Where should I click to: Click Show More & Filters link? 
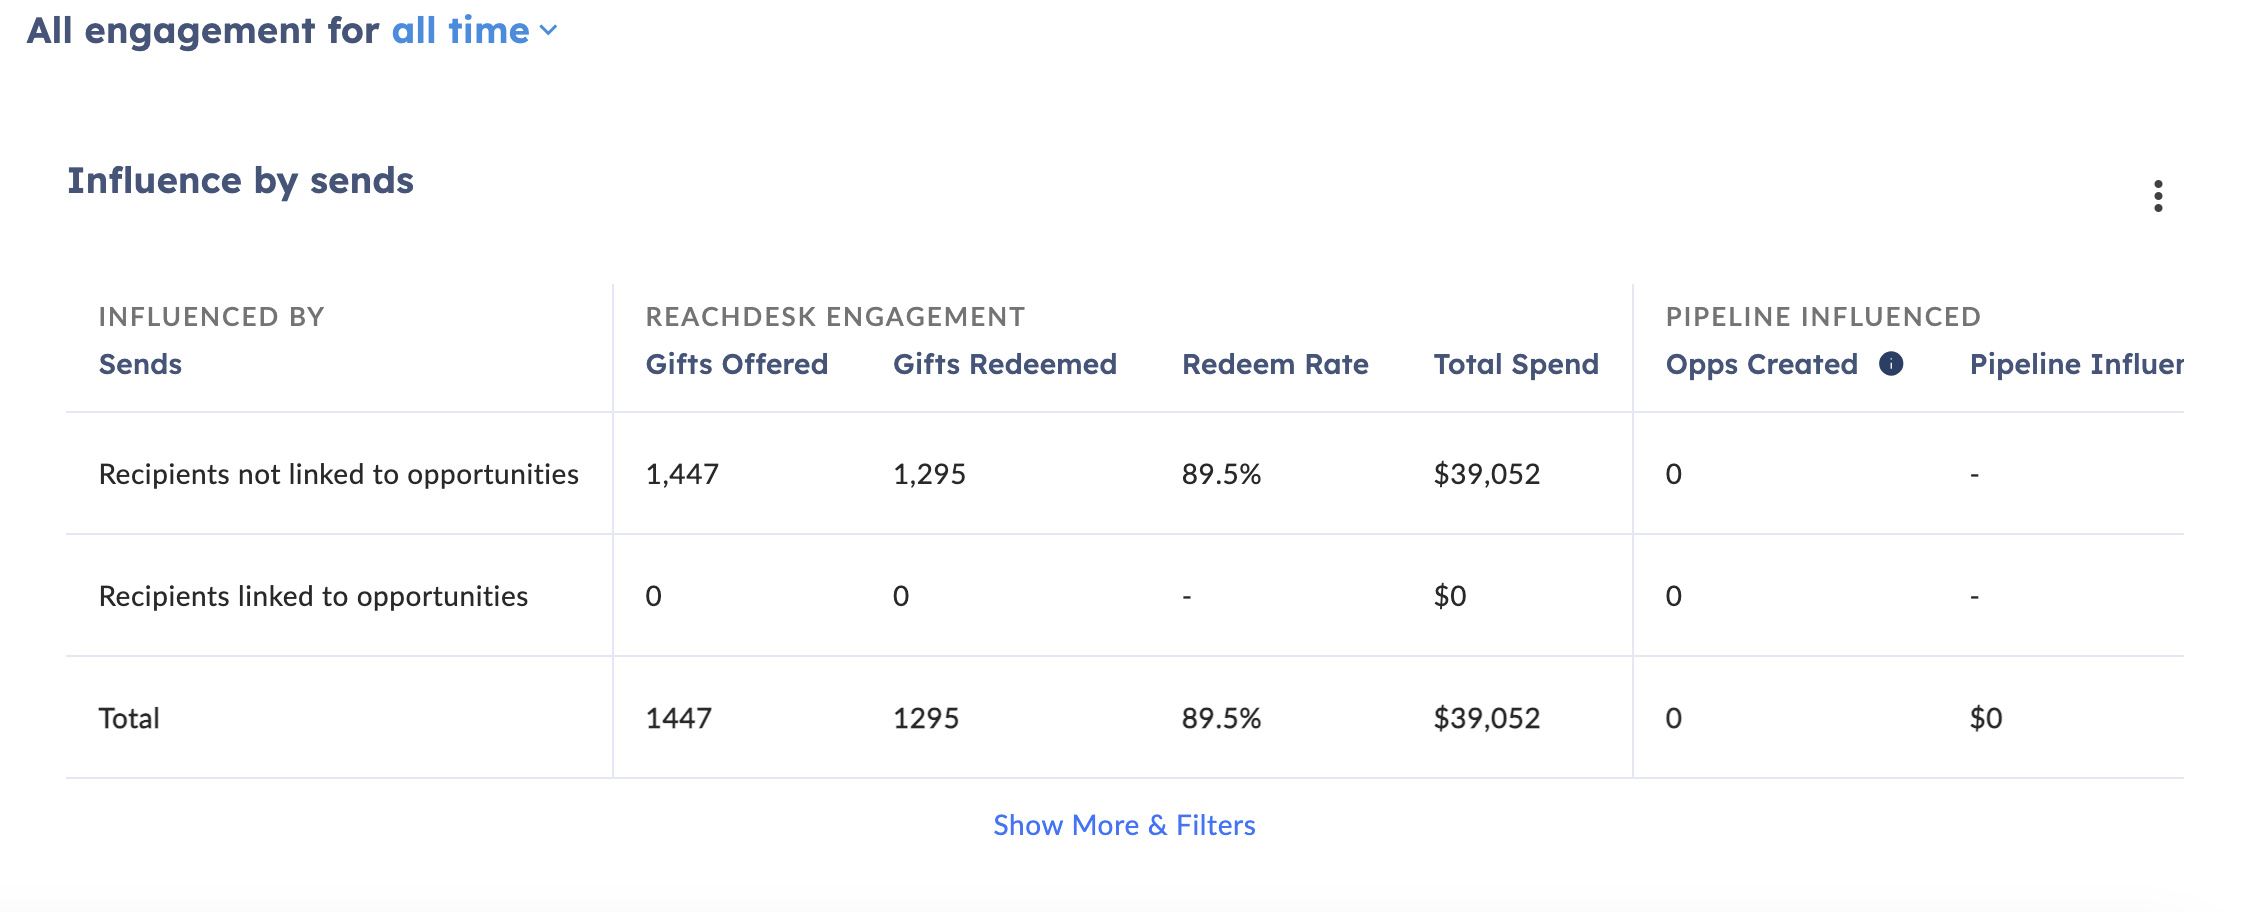point(1124,825)
